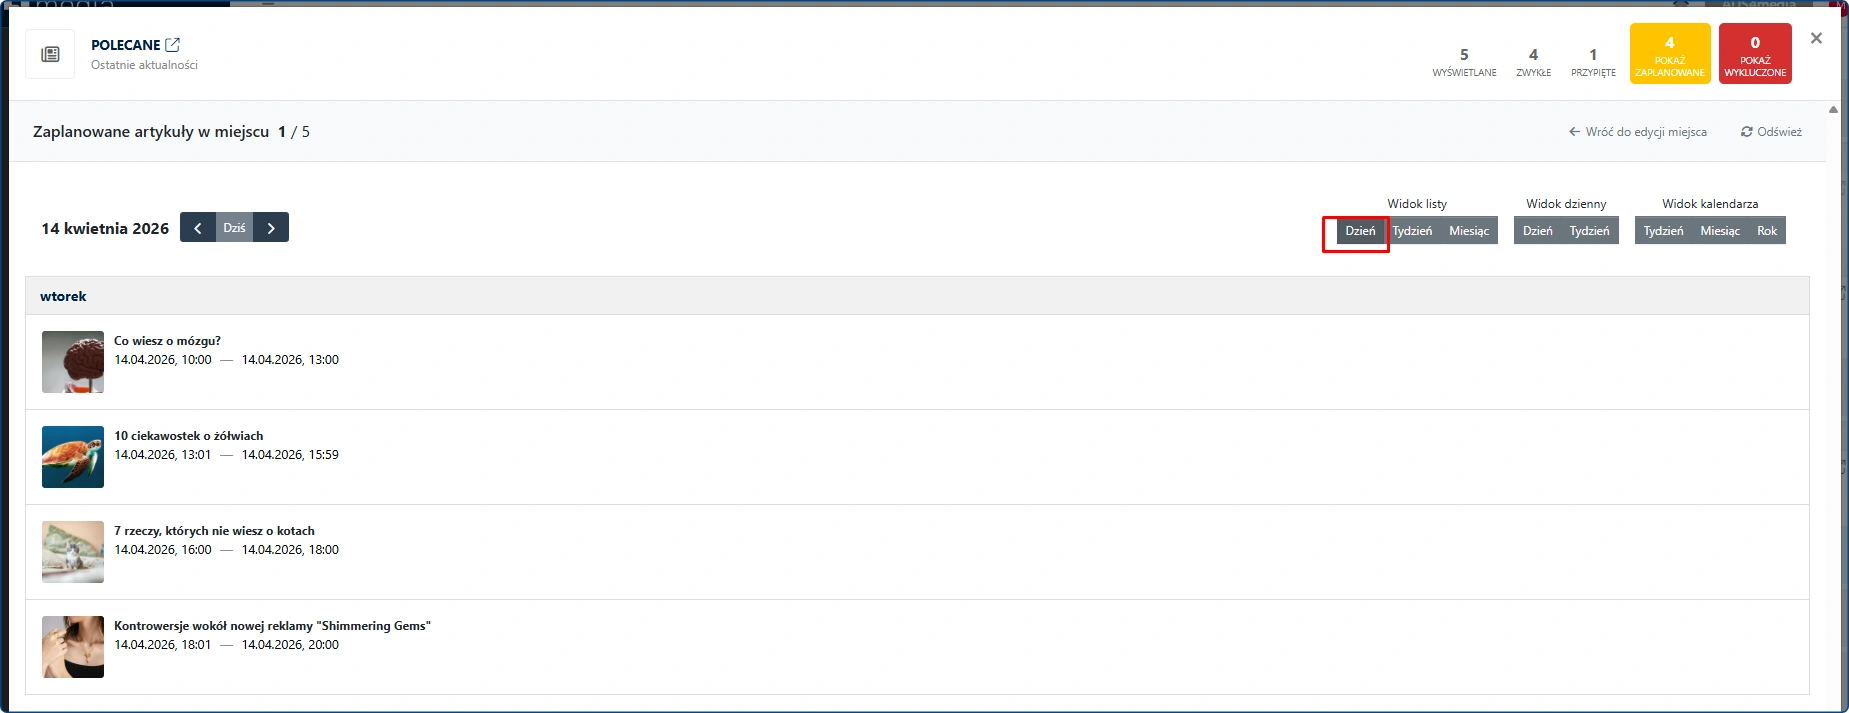Click the scrollbar up arrow
Image resolution: width=1849 pixels, height=713 pixels.
[x=1833, y=110]
